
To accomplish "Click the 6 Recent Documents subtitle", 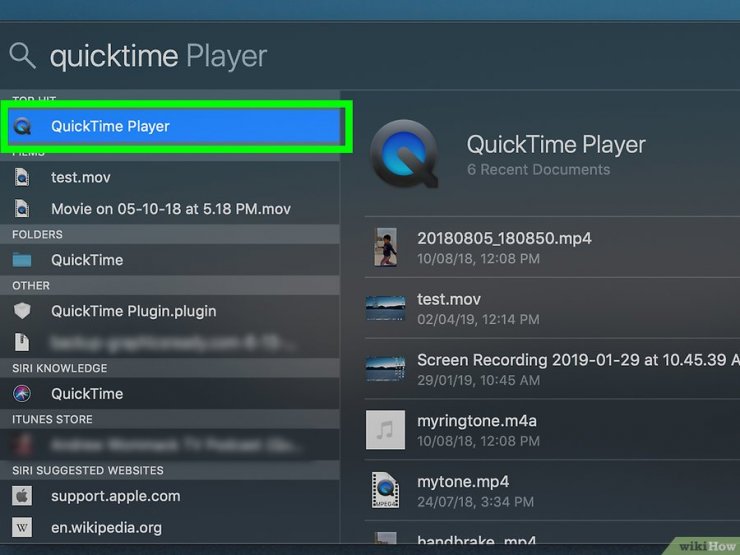I will pyautogui.click(x=538, y=169).
